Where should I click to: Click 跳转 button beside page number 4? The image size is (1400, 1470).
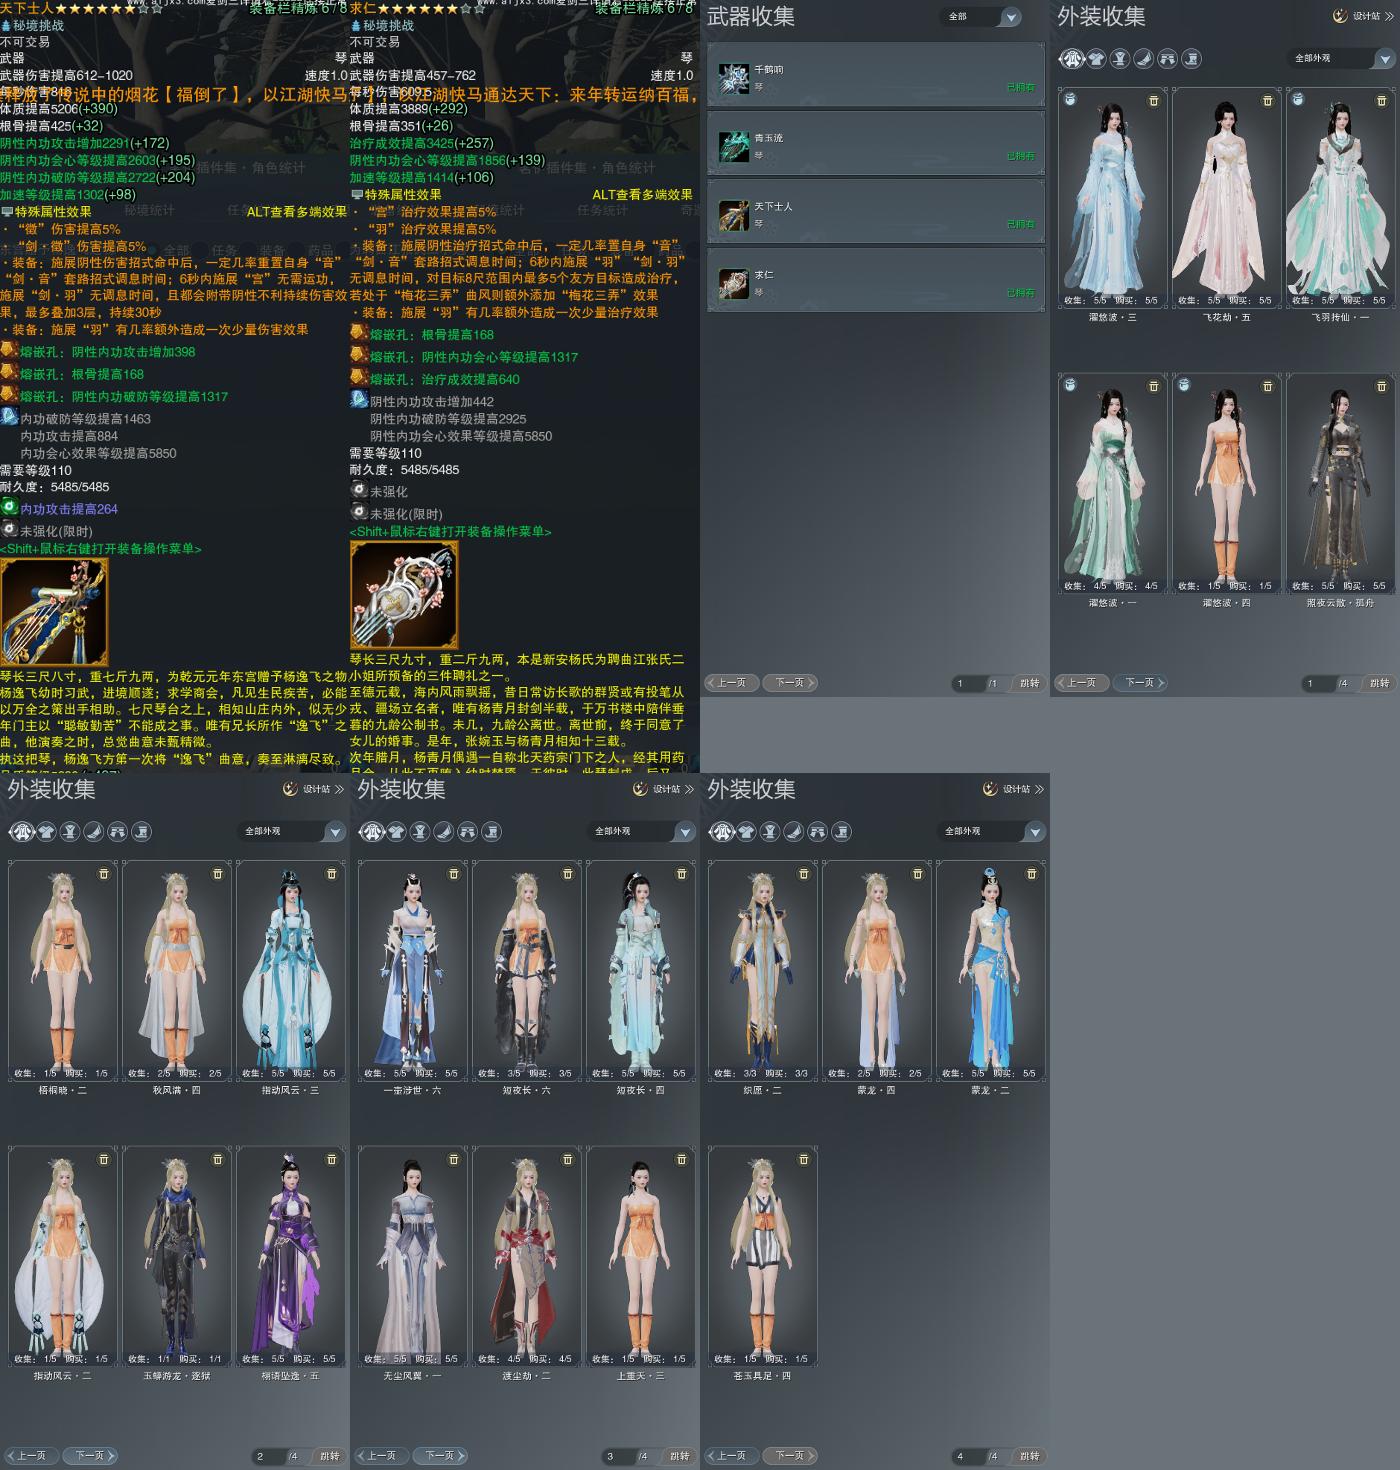[1029, 1456]
